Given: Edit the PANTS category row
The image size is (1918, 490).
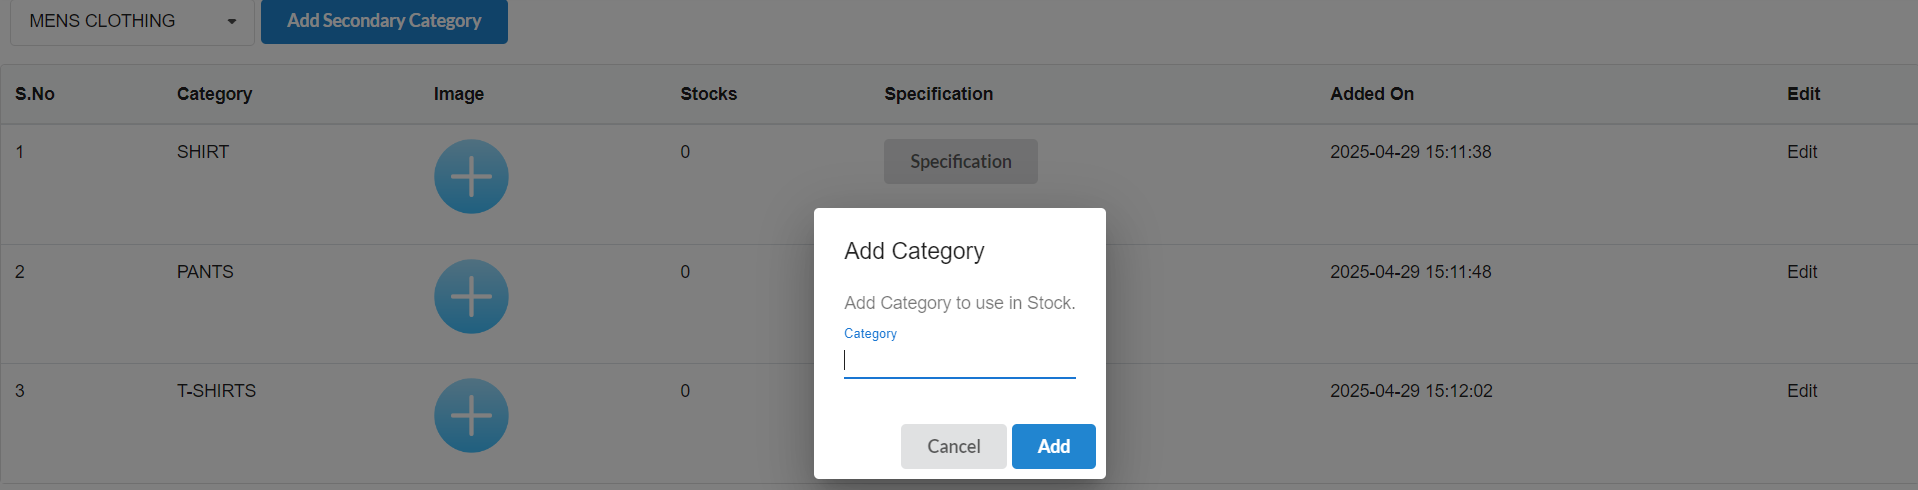Looking at the screenshot, I should [1802, 272].
